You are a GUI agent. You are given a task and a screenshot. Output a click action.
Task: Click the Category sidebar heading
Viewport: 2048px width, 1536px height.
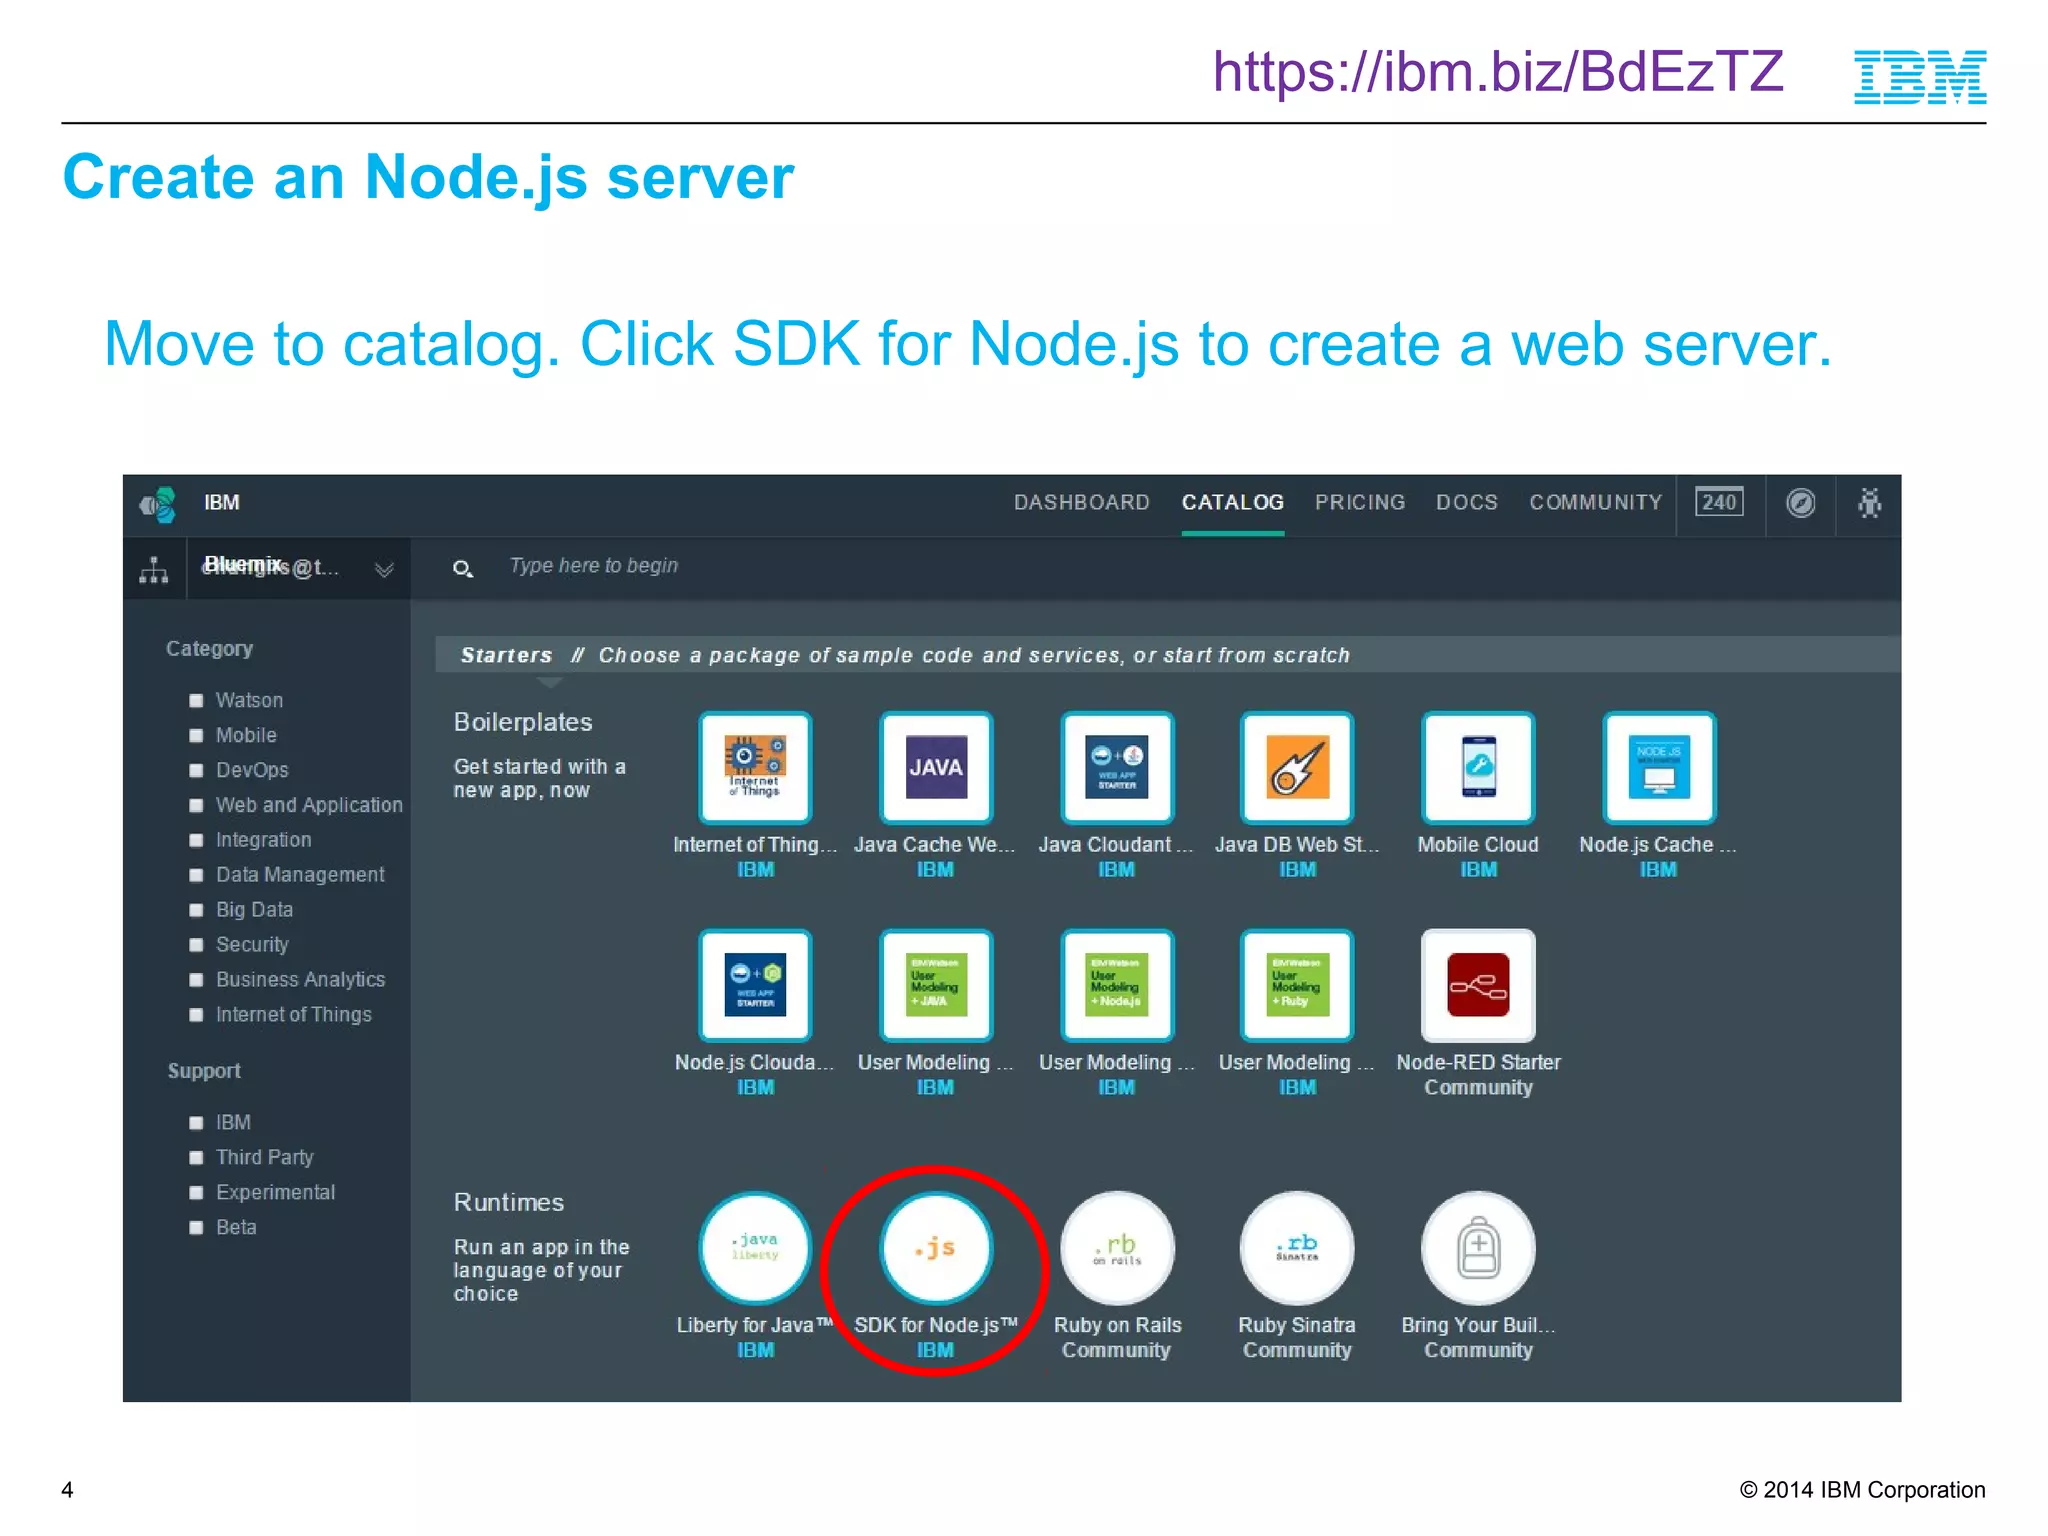[x=209, y=649]
